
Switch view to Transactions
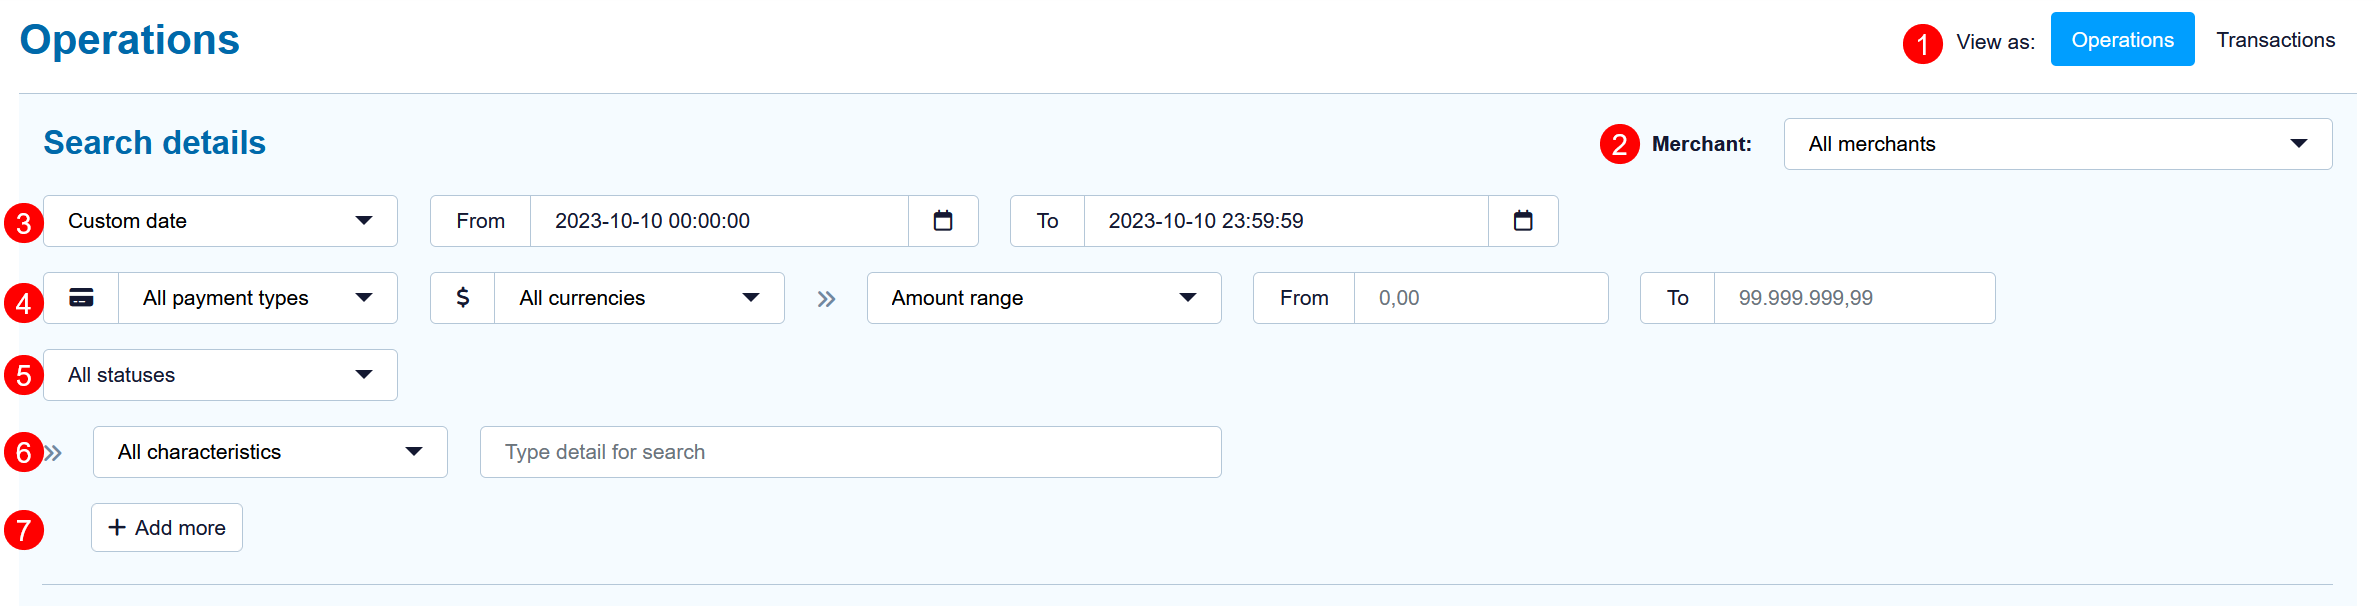click(x=2275, y=40)
